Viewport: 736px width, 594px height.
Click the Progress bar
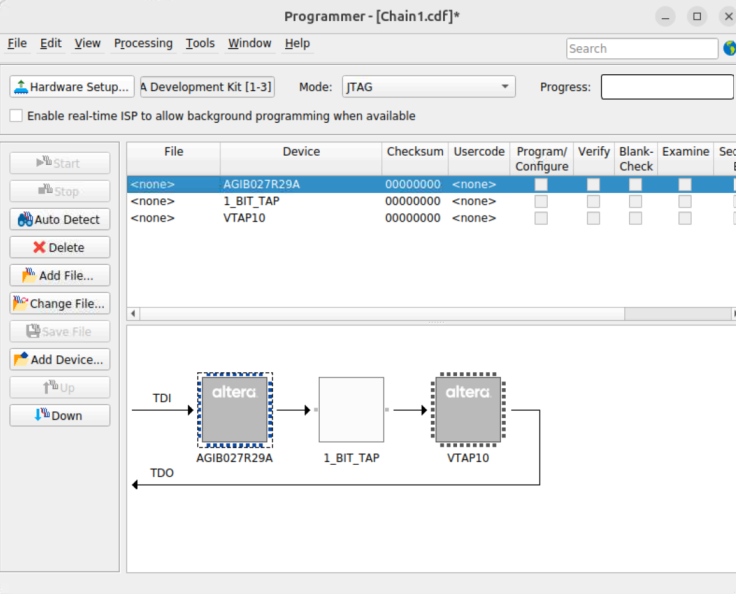[667, 87]
